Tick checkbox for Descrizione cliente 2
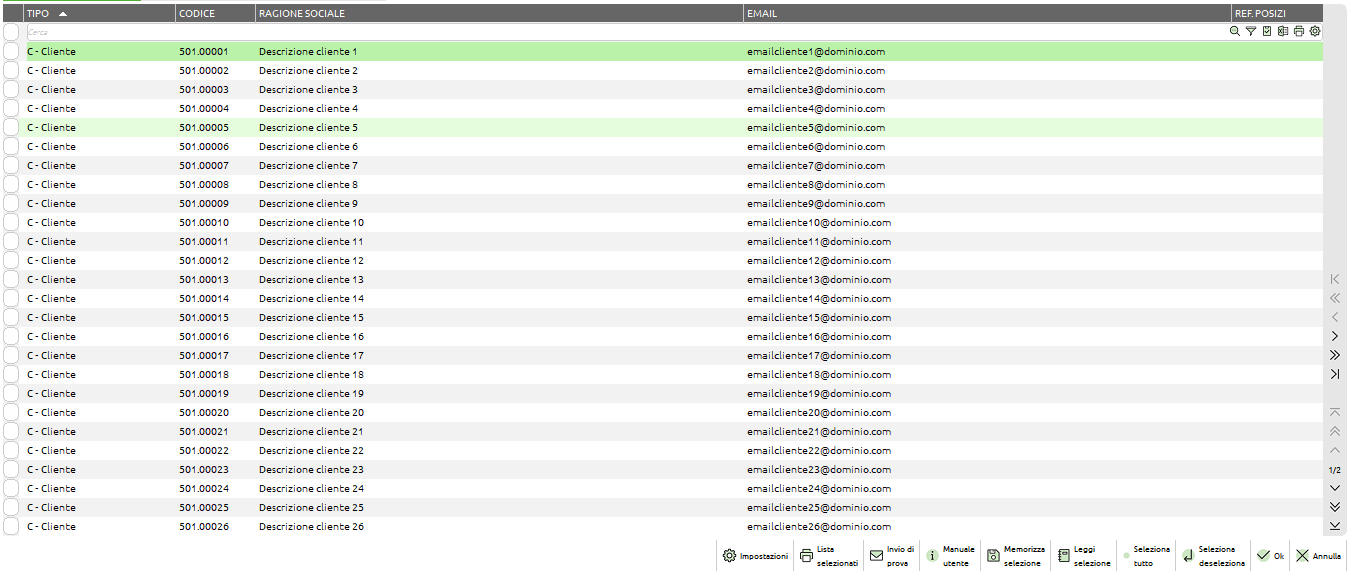The image size is (1349, 578). click(11, 71)
